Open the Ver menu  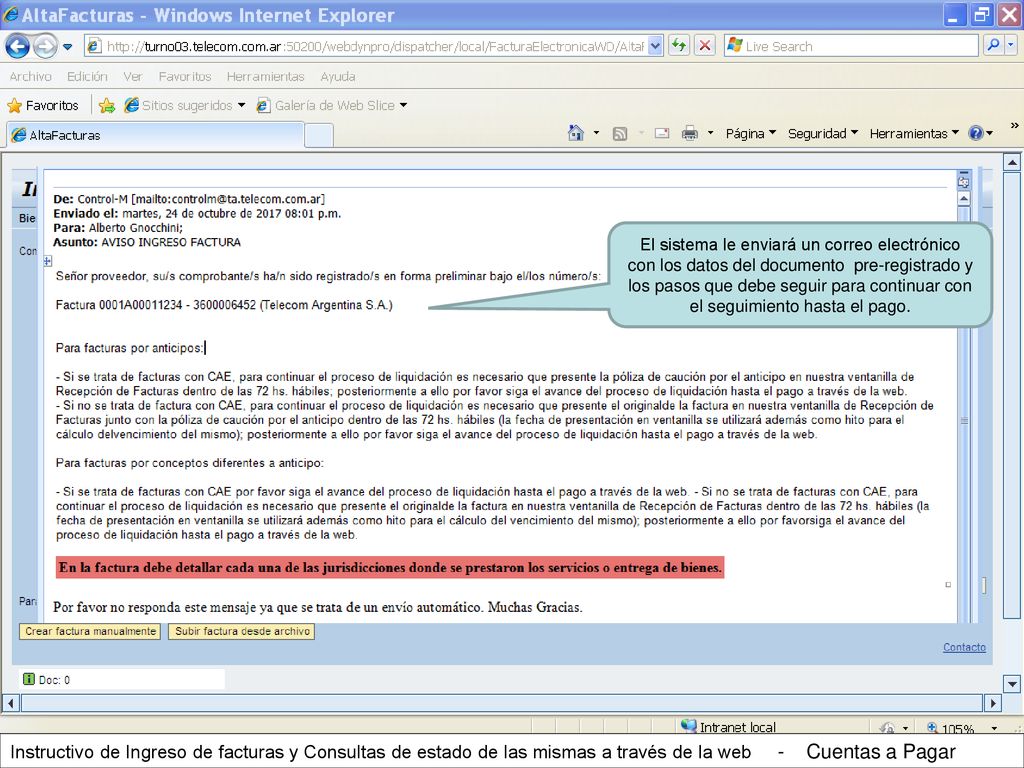point(133,76)
